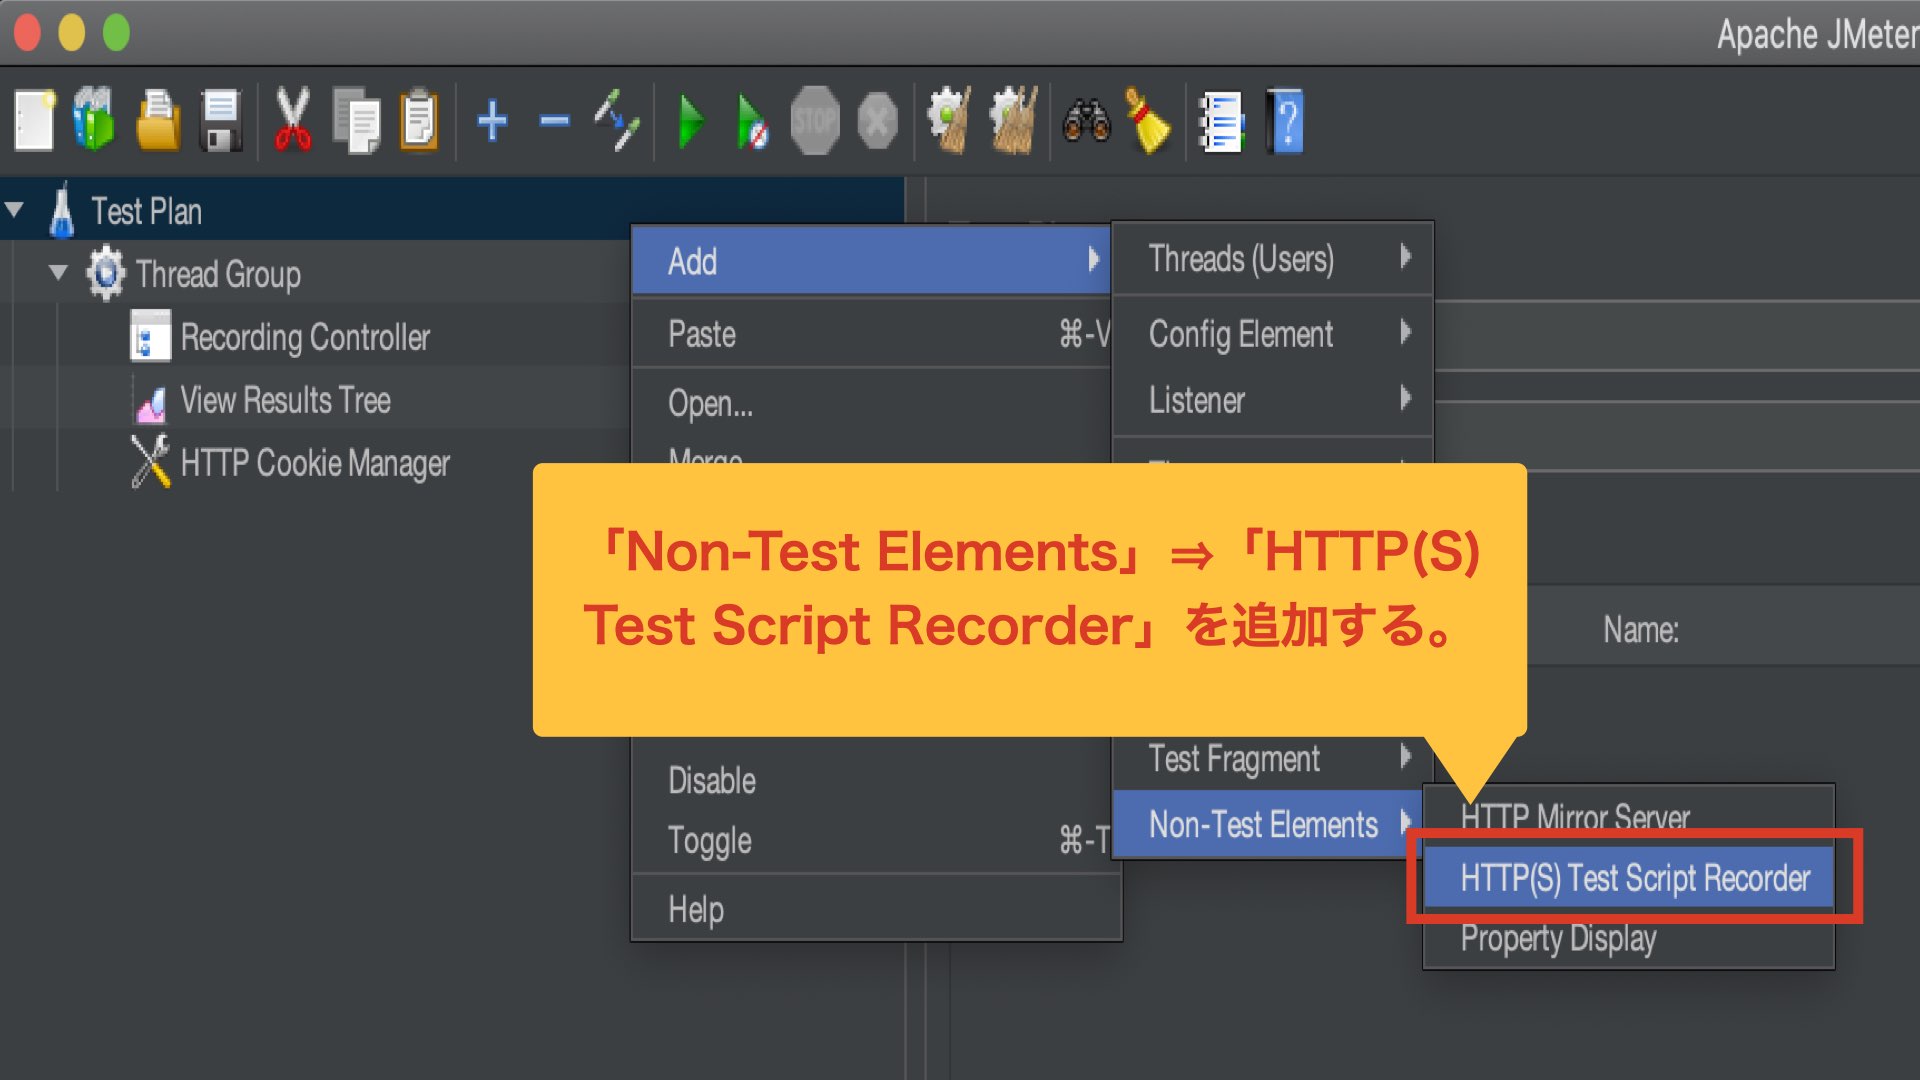This screenshot has height=1080, width=1920.
Task: Collapse the Test Plan tree node
Action: pos(16,211)
